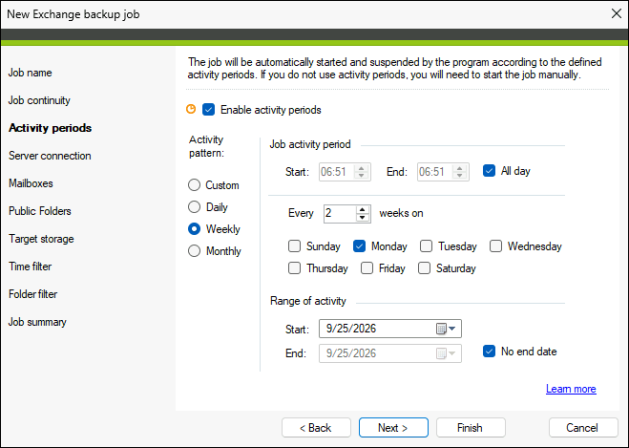
Task: Select the Daily activity pattern
Action: click(194, 207)
